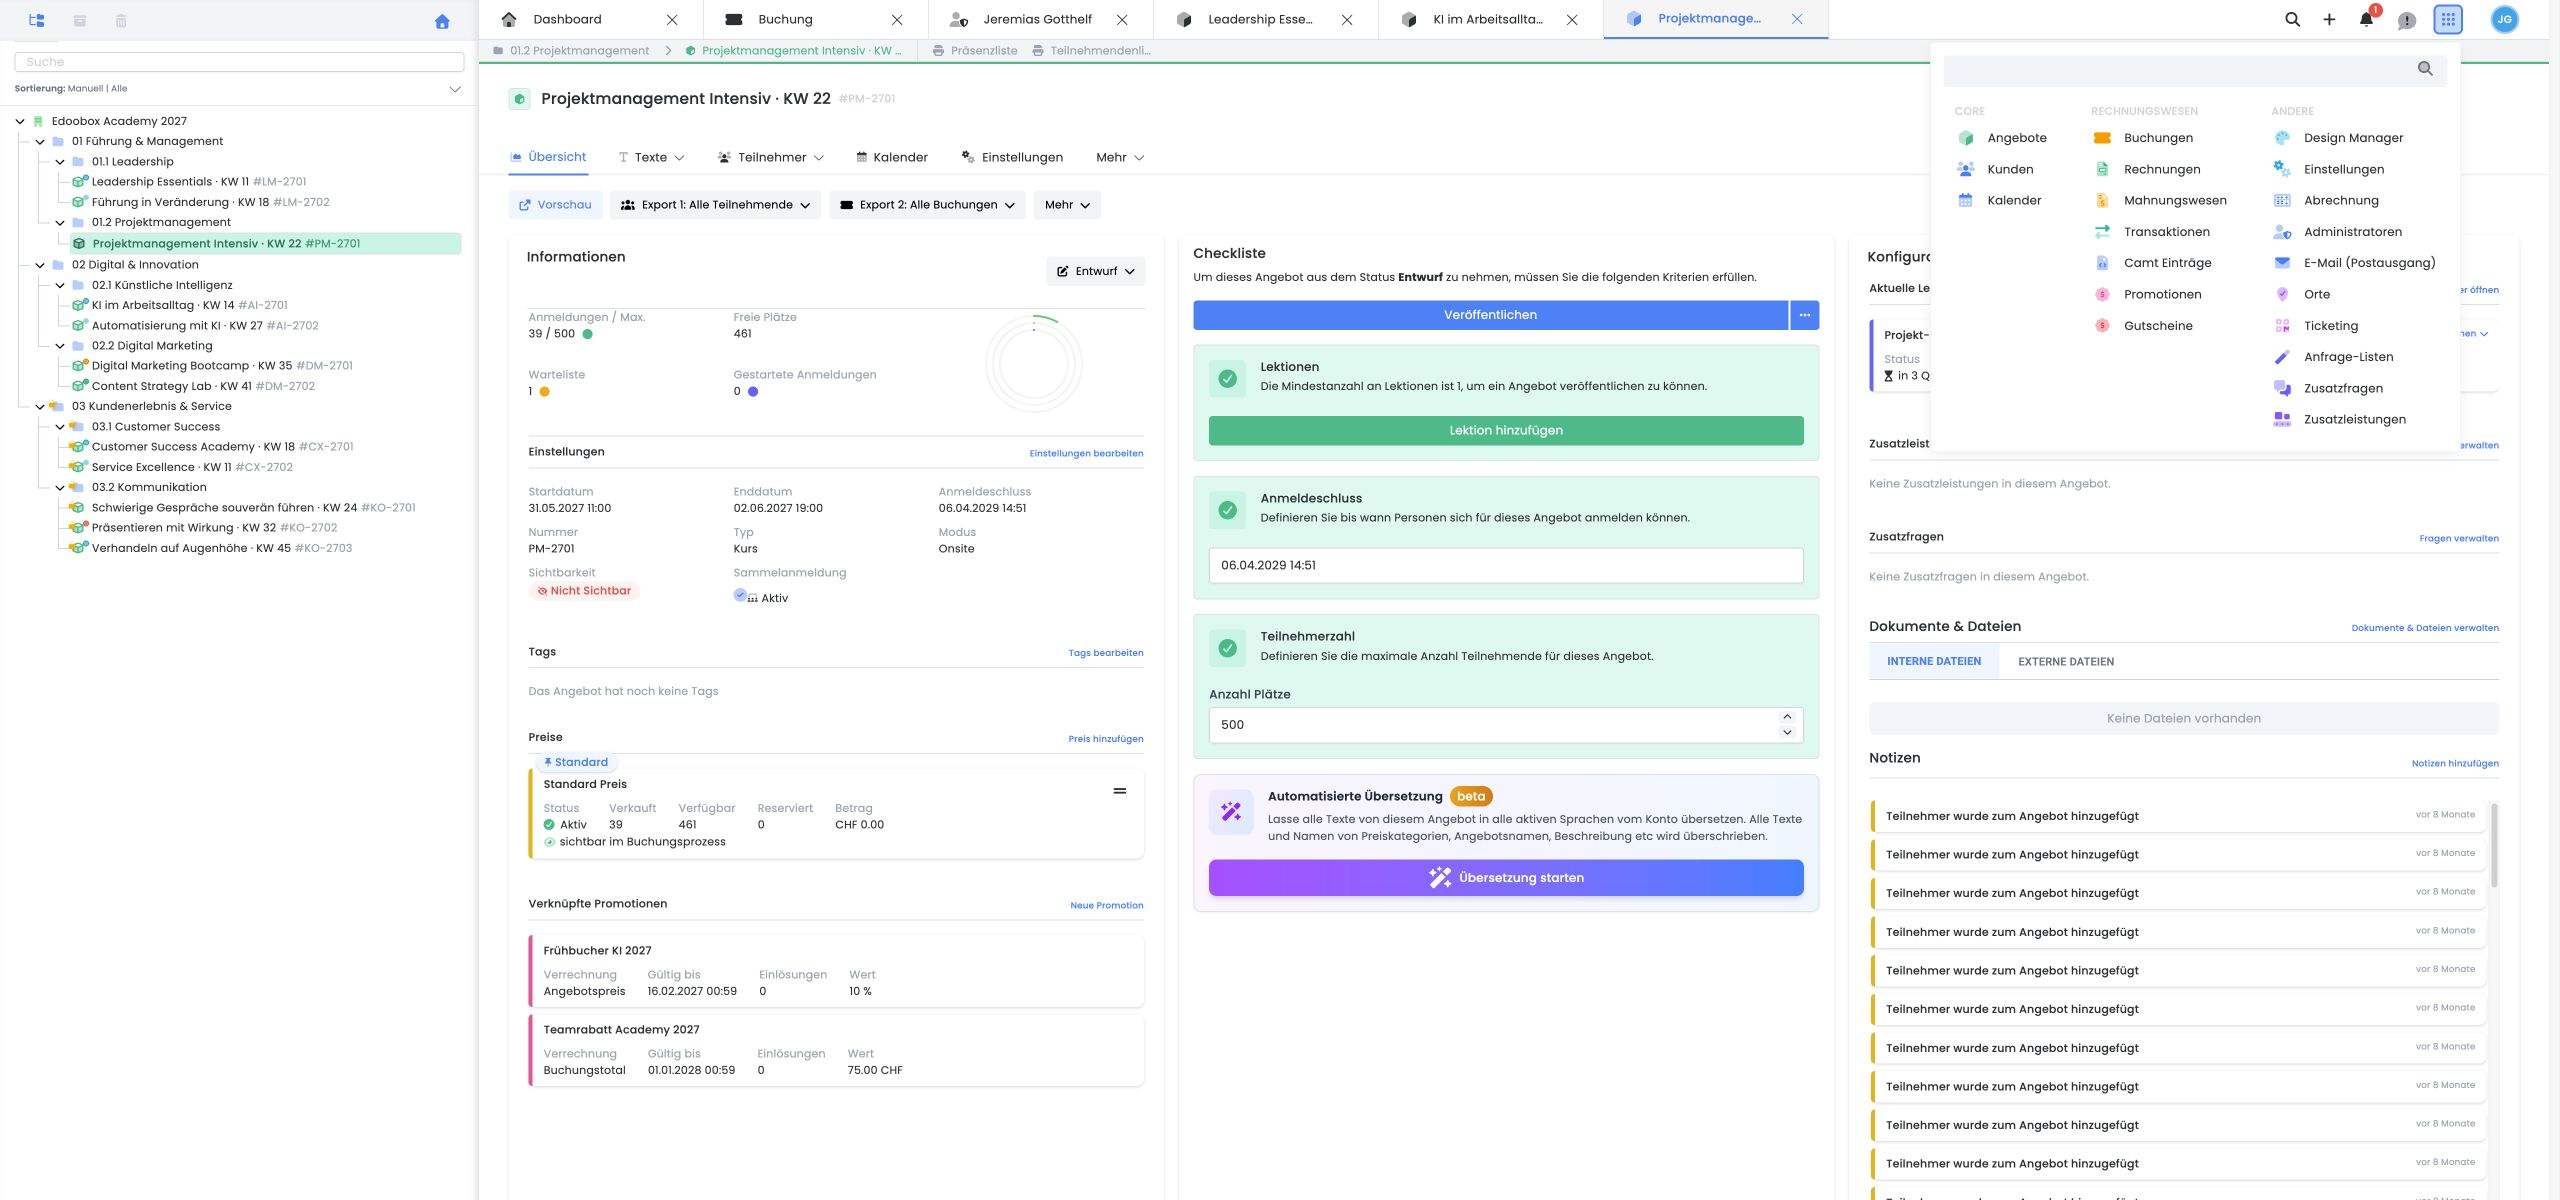The height and width of the screenshot is (1200, 2560).
Task: Close the Buchung tab
Action: click(x=897, y=19)
